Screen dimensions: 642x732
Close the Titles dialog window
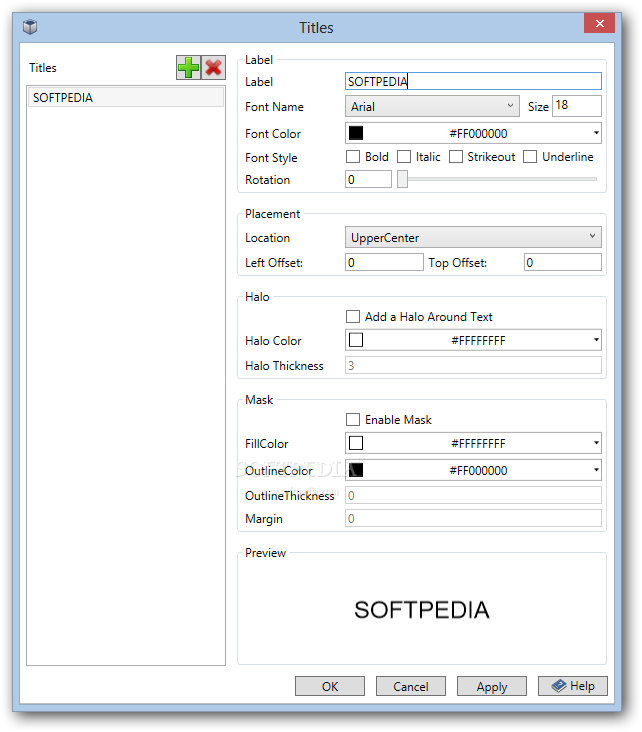click(600, 23)
